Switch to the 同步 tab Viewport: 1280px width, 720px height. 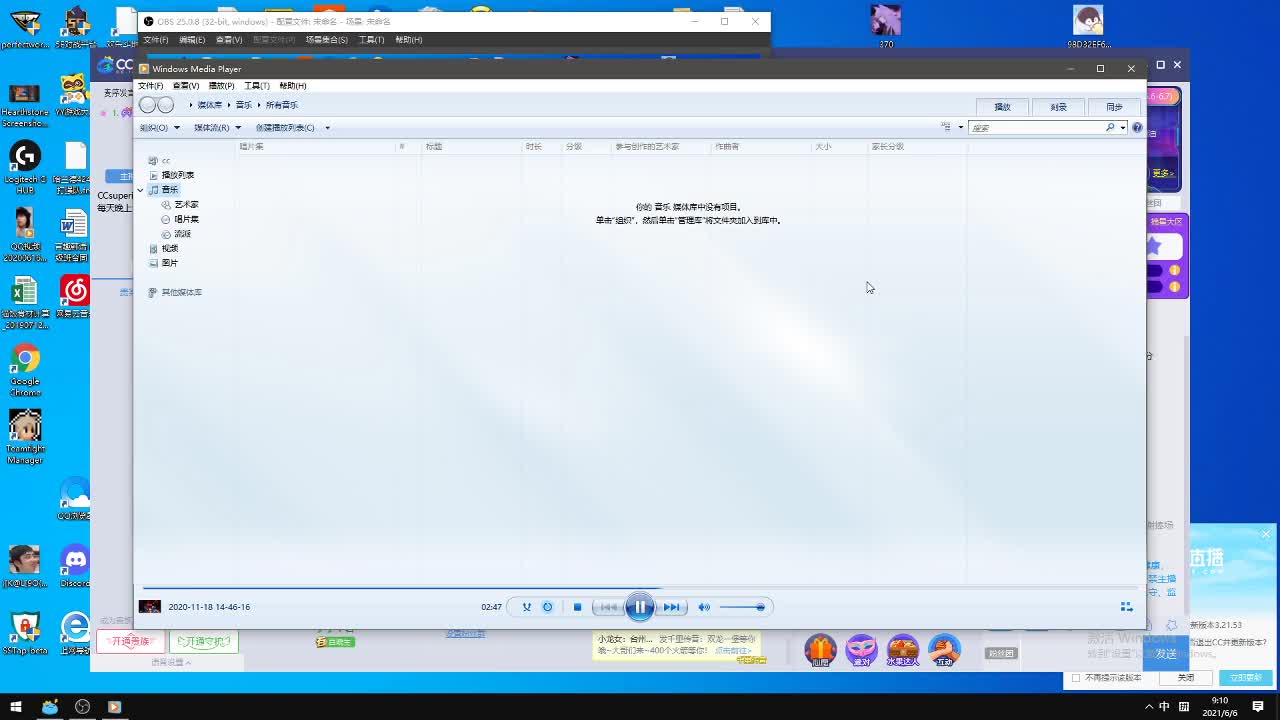(x=1114, y=107)
